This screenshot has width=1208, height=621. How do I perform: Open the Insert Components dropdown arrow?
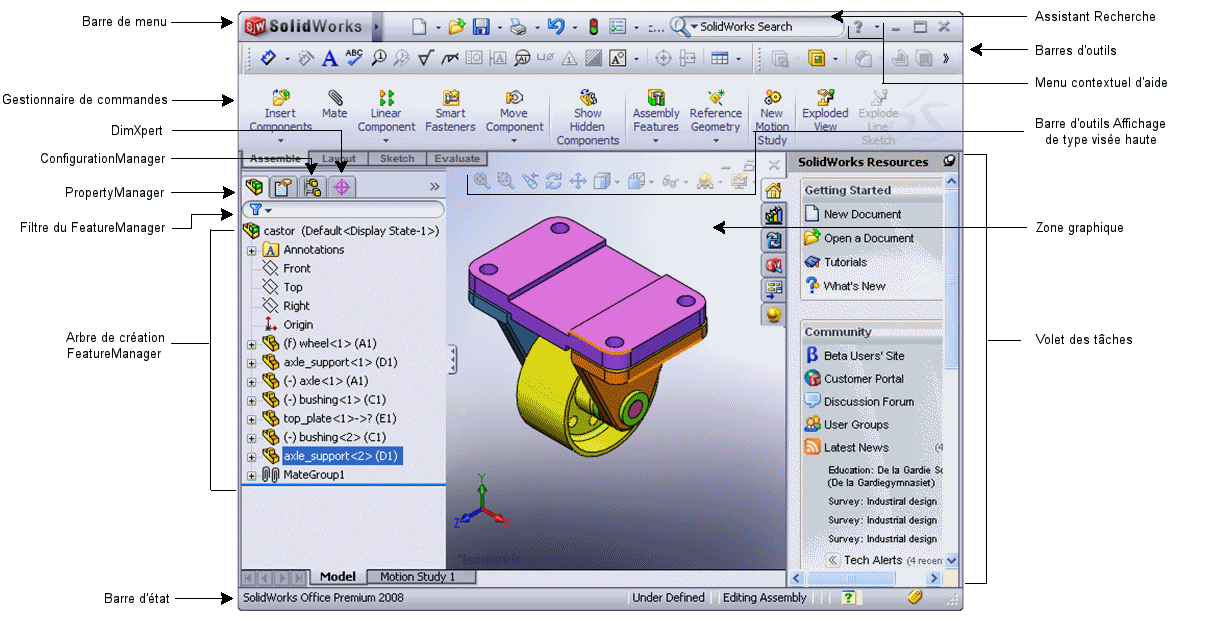point(280,141)
